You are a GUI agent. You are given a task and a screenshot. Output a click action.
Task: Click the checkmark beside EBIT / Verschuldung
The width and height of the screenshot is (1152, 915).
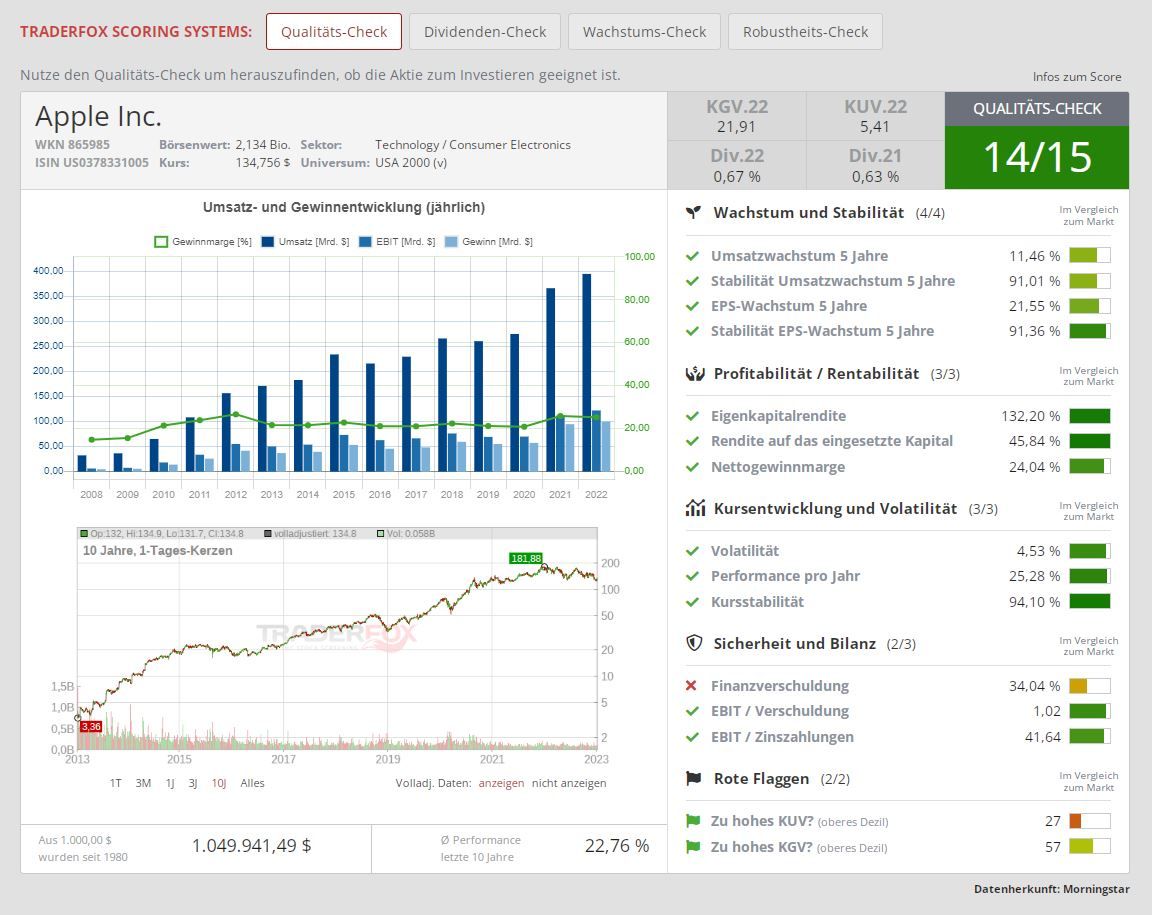(x=691, y=711)
